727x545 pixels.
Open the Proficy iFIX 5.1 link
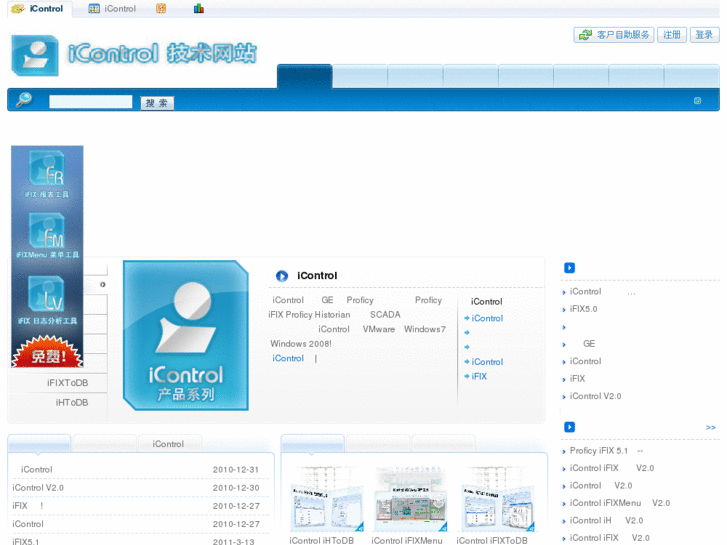(606, 451)
